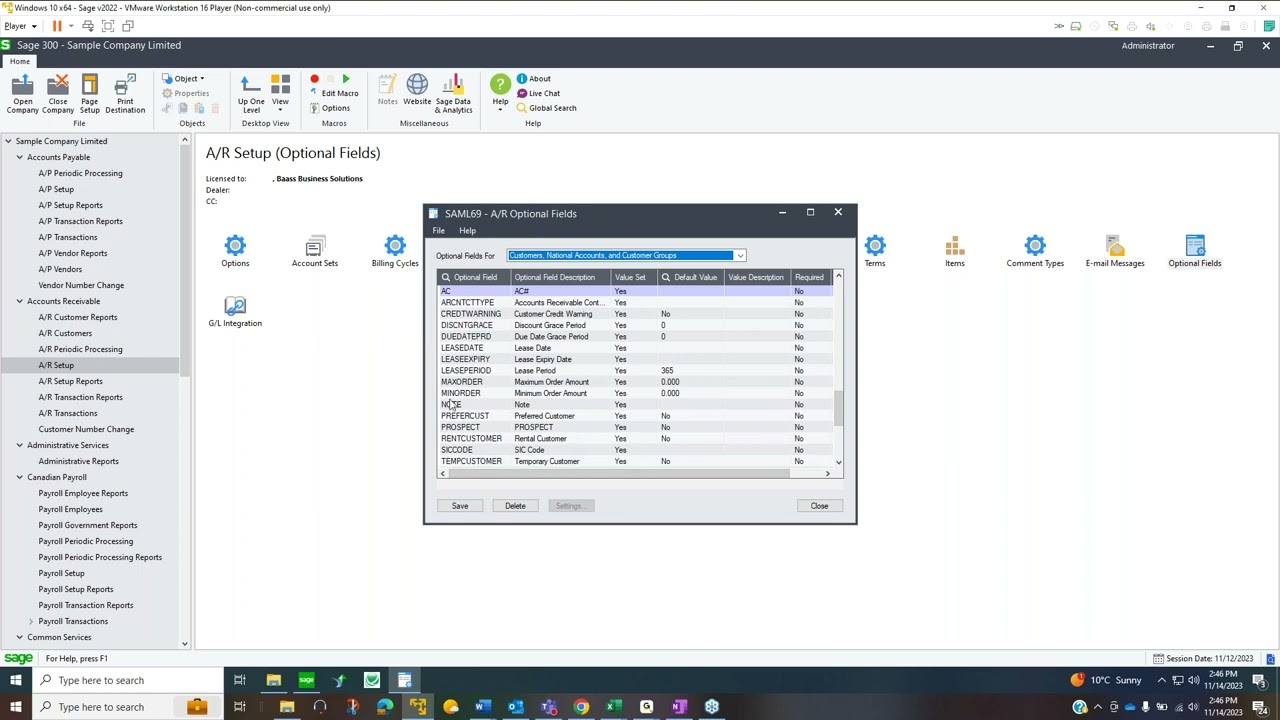Image resolution: width=1280 pixels, height=720 pixels.
Task: Click the Page Setup ribbon icon
Action: point(90,93)
